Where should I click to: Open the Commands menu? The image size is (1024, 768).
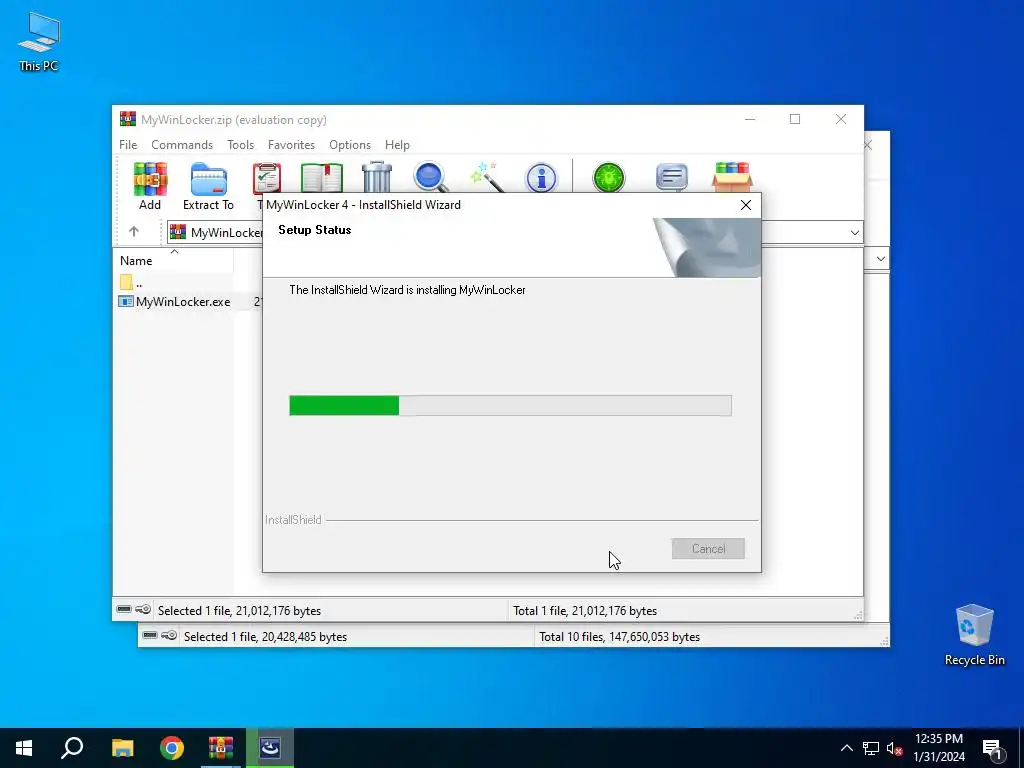click(182, 145)
